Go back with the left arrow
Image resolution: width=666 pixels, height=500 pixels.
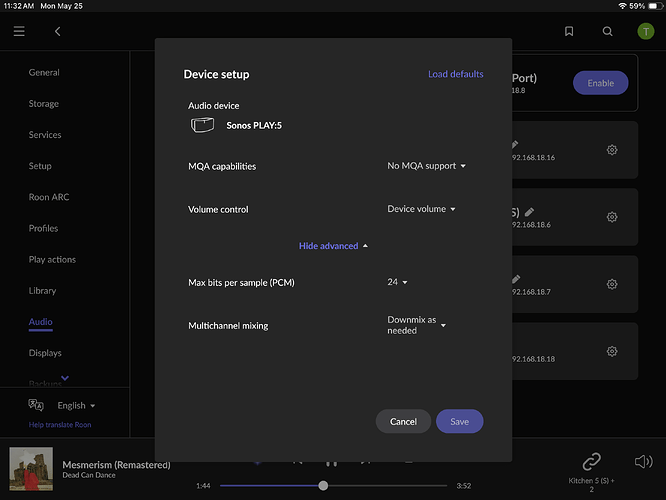click(x=57, y=31)
